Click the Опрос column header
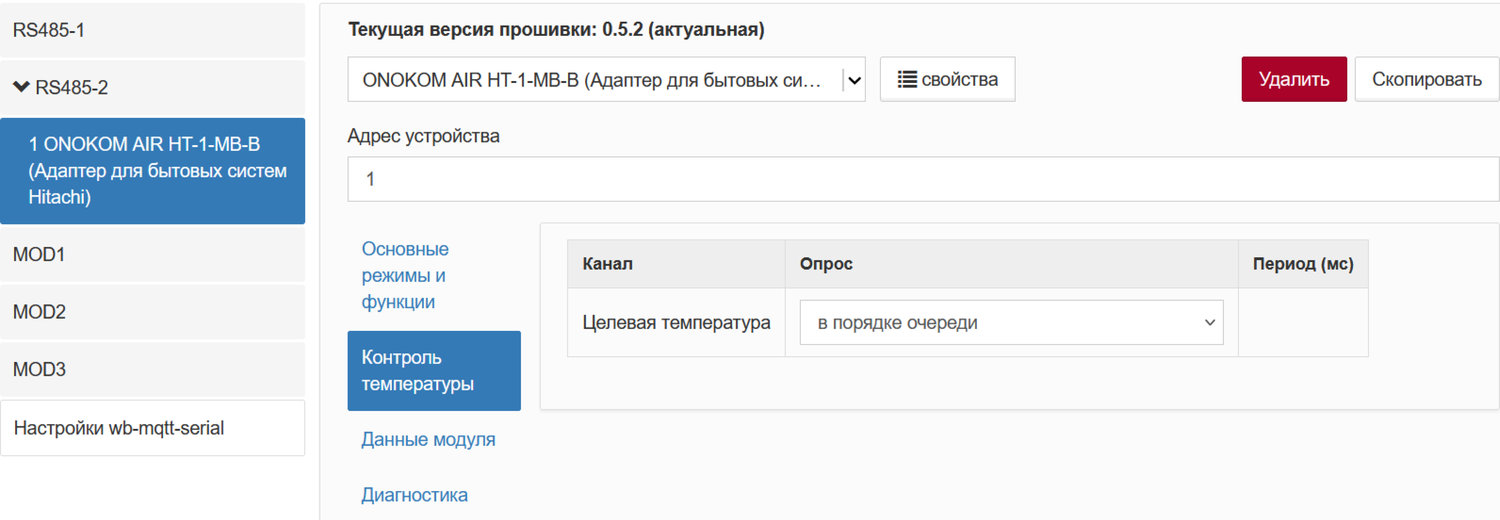This screenshot has width=1500, height=520. click(1012, 264)
